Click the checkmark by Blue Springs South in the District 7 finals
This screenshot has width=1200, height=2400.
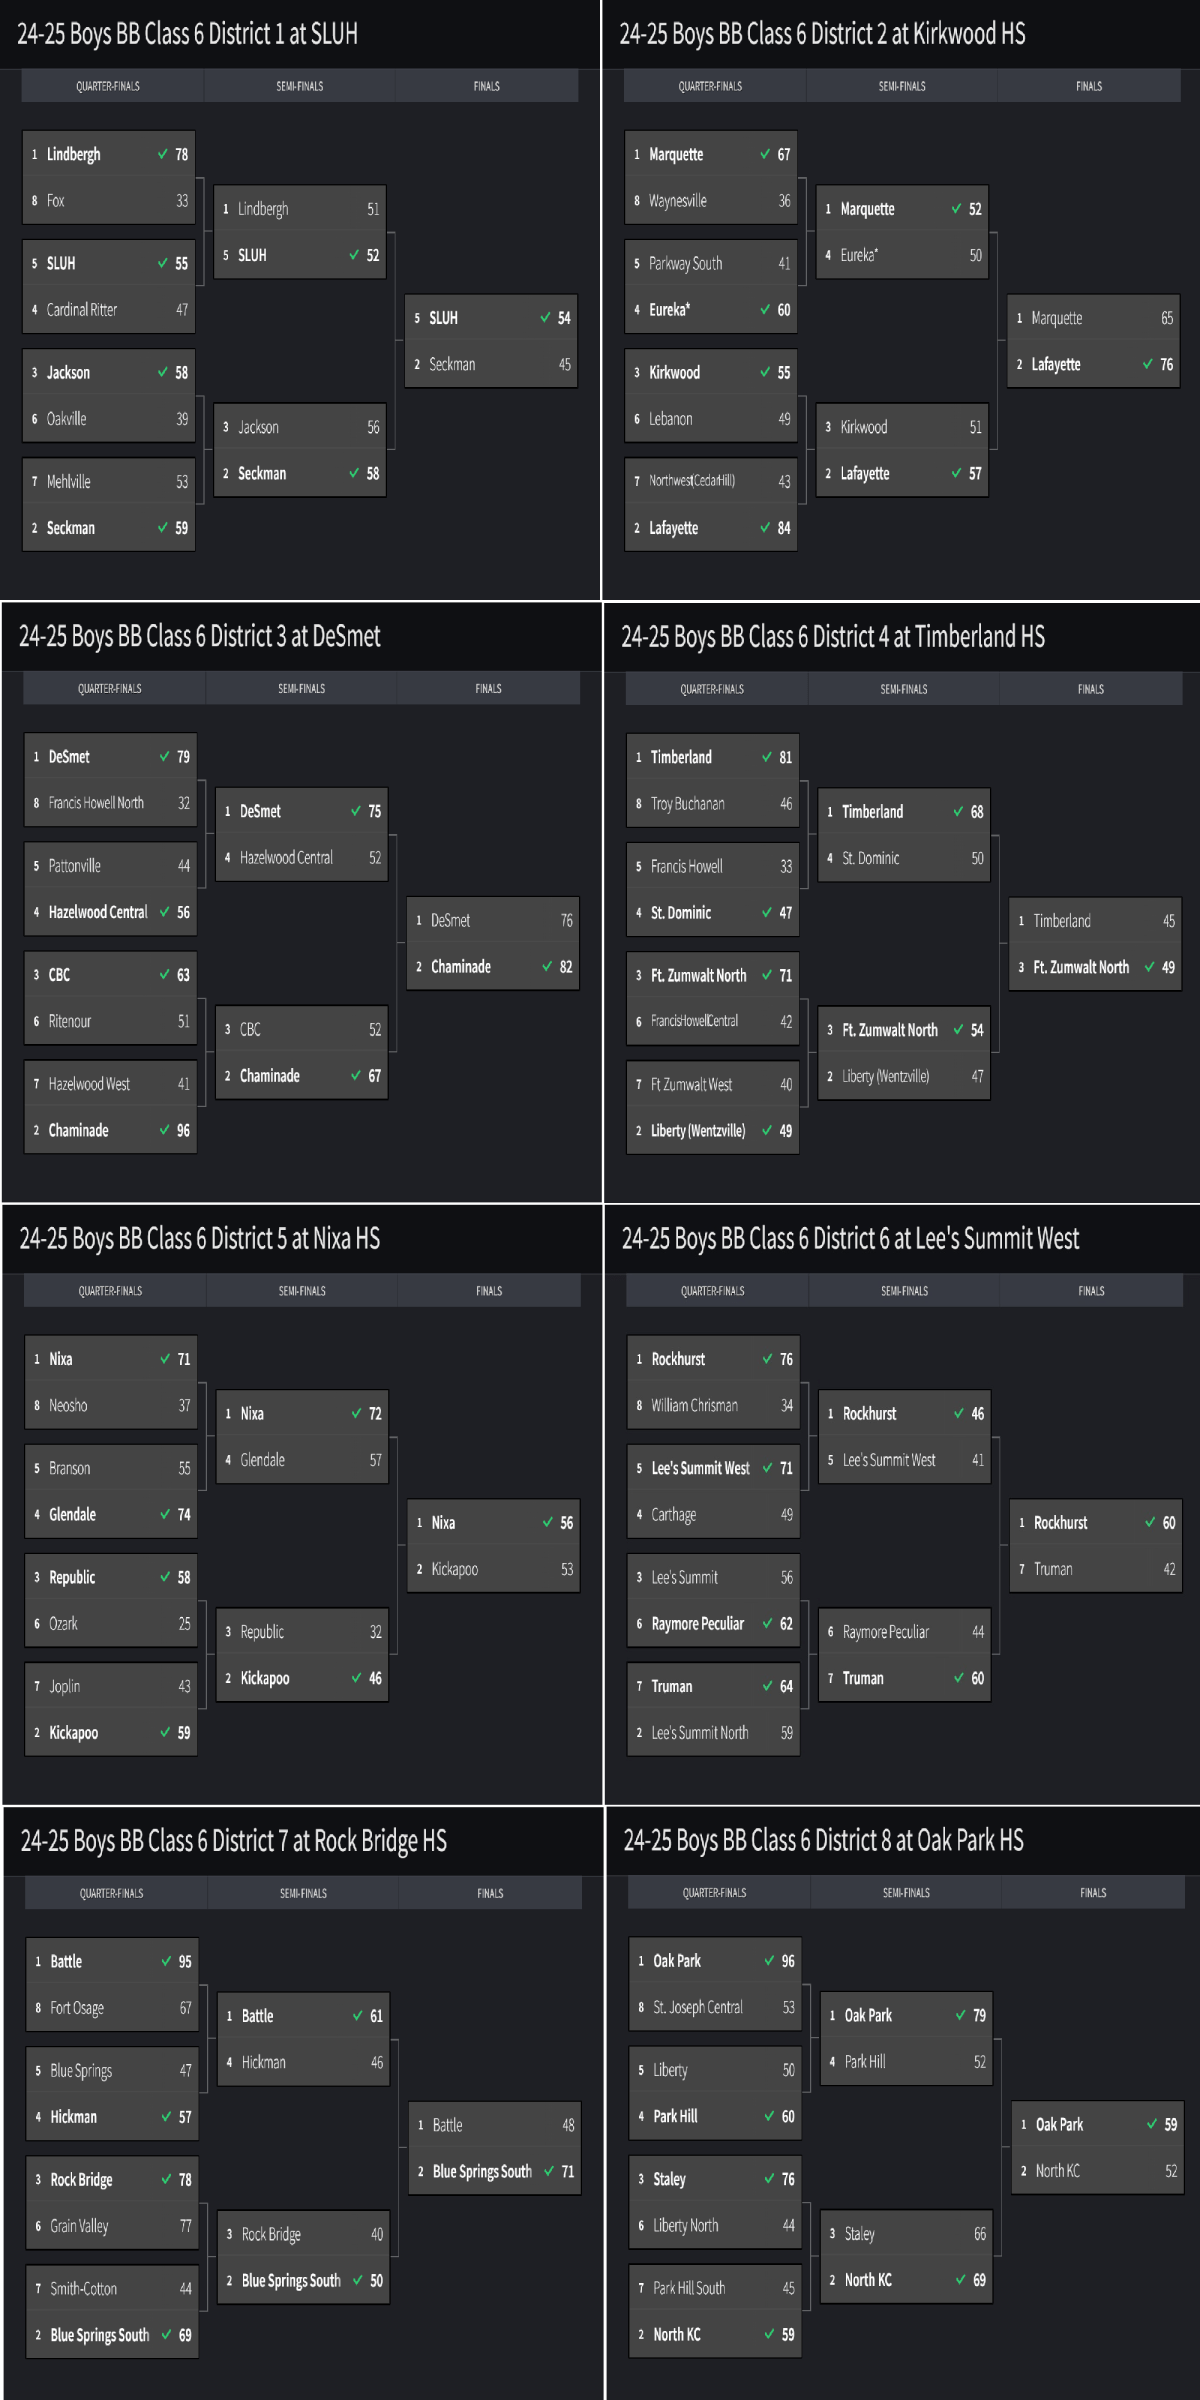549,2171
